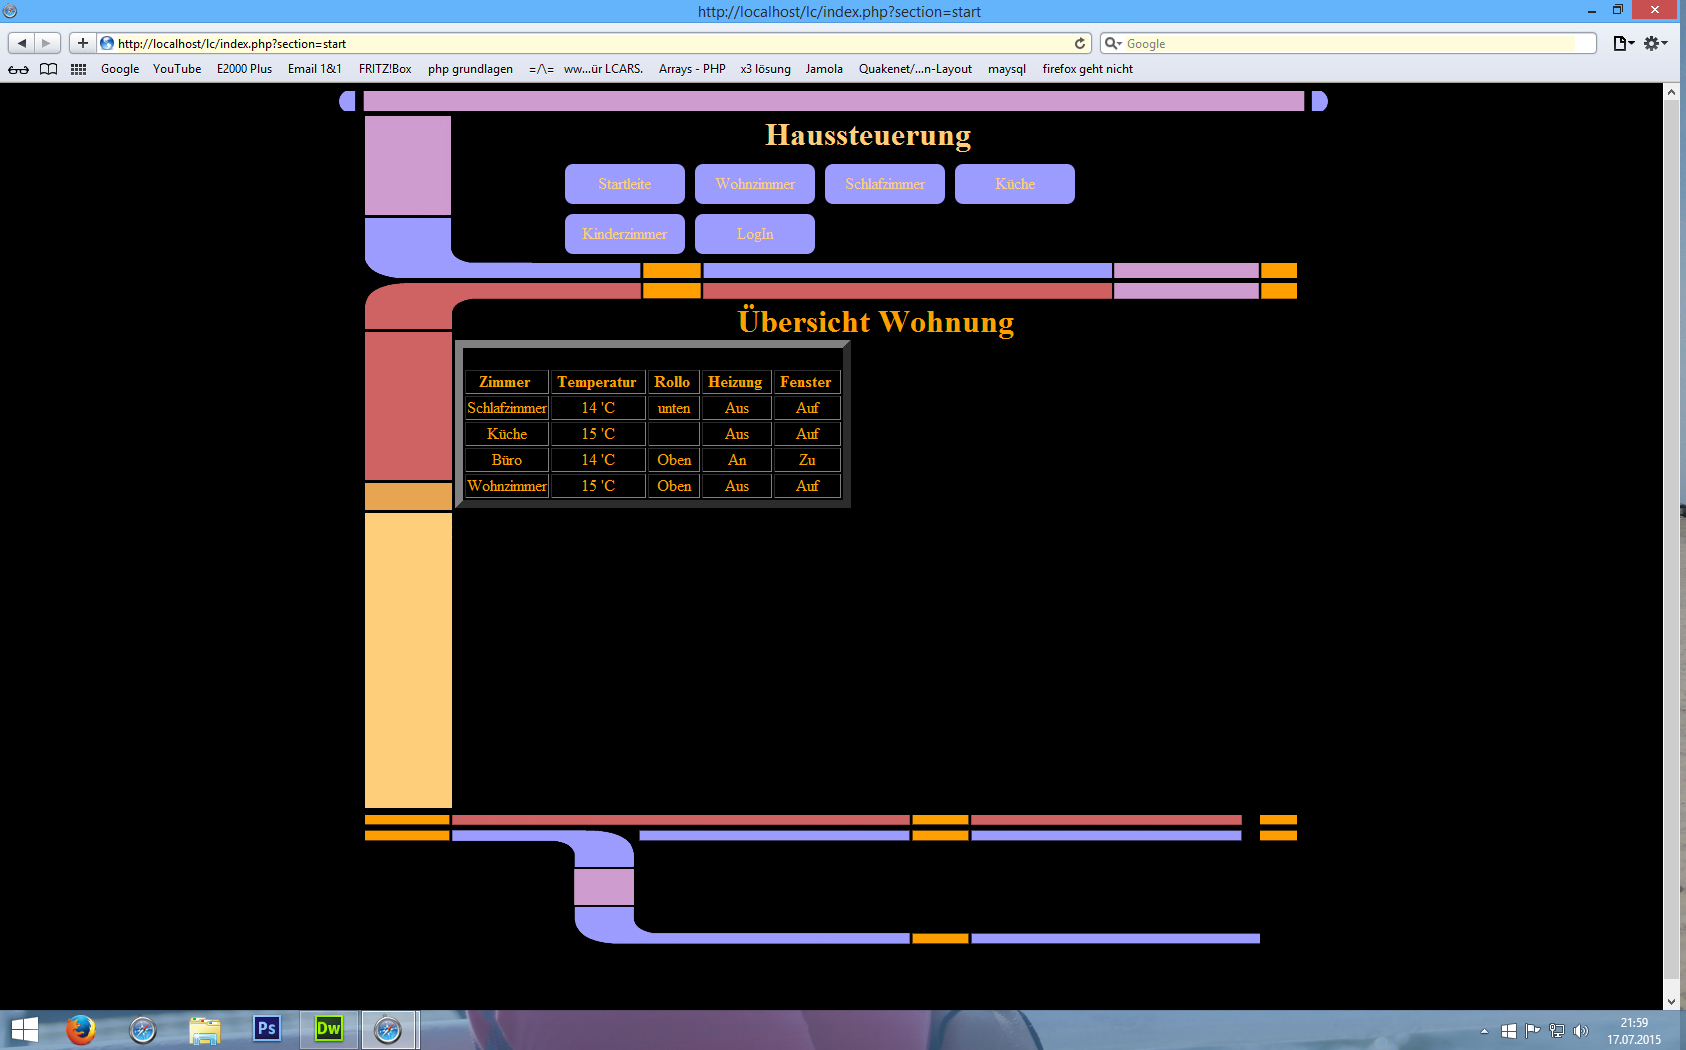Reload the page with refresh icon

tap(1080, 43)
